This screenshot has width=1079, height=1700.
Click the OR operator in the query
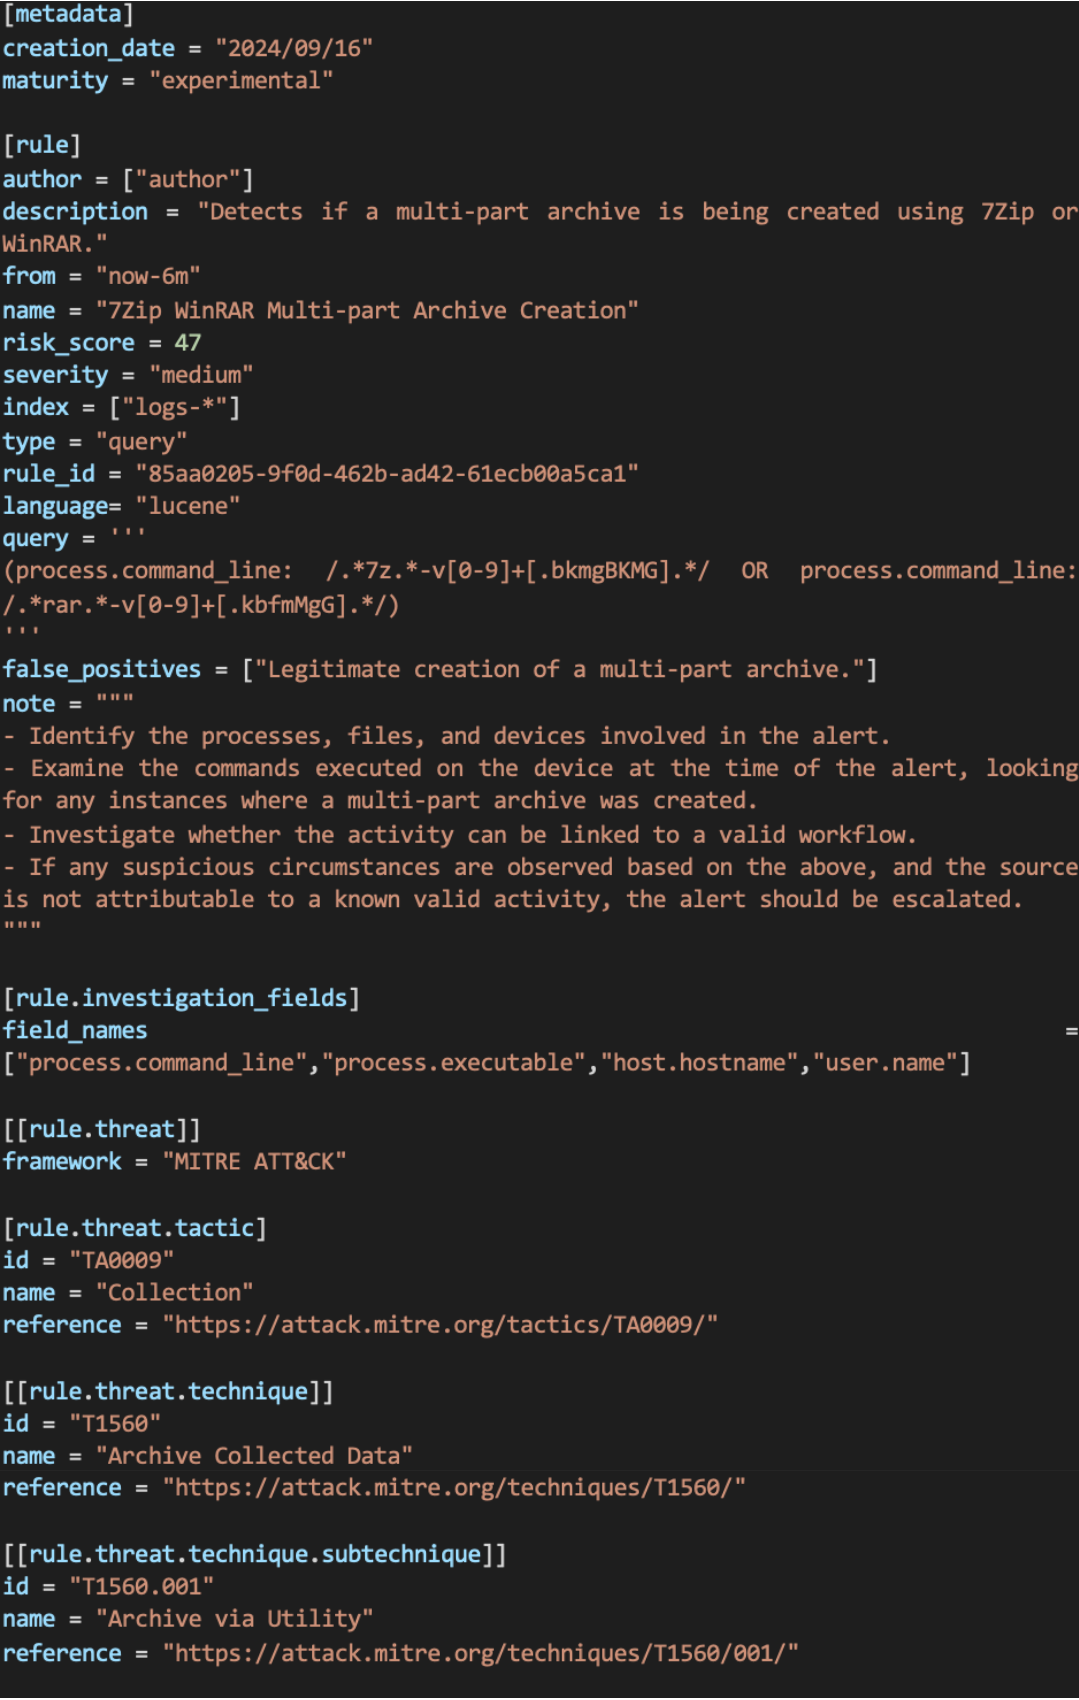pyautogui.click(x=755, y=571)
